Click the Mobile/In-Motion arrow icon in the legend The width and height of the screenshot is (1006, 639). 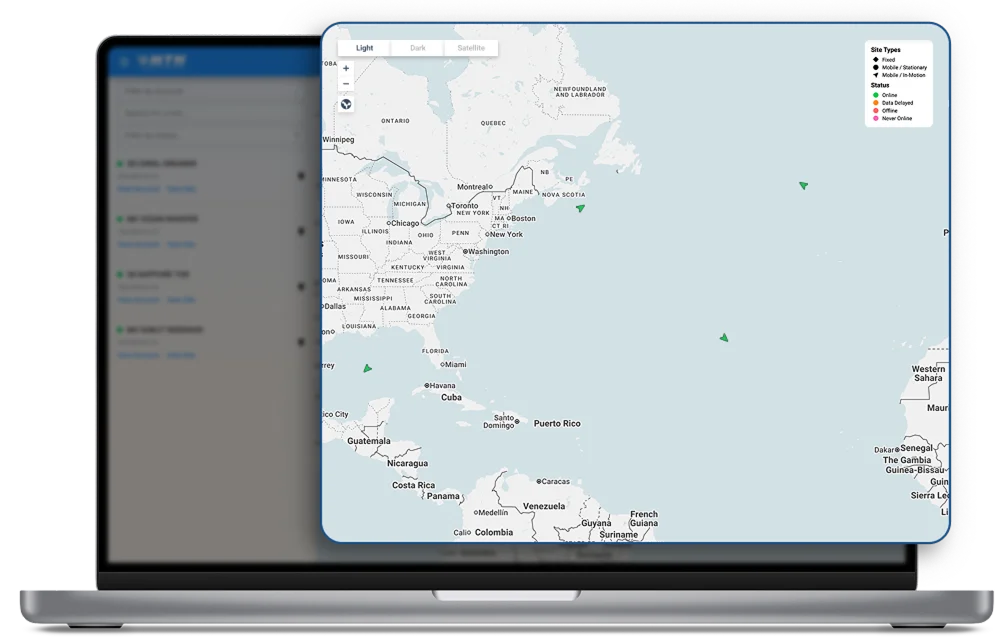876,74
